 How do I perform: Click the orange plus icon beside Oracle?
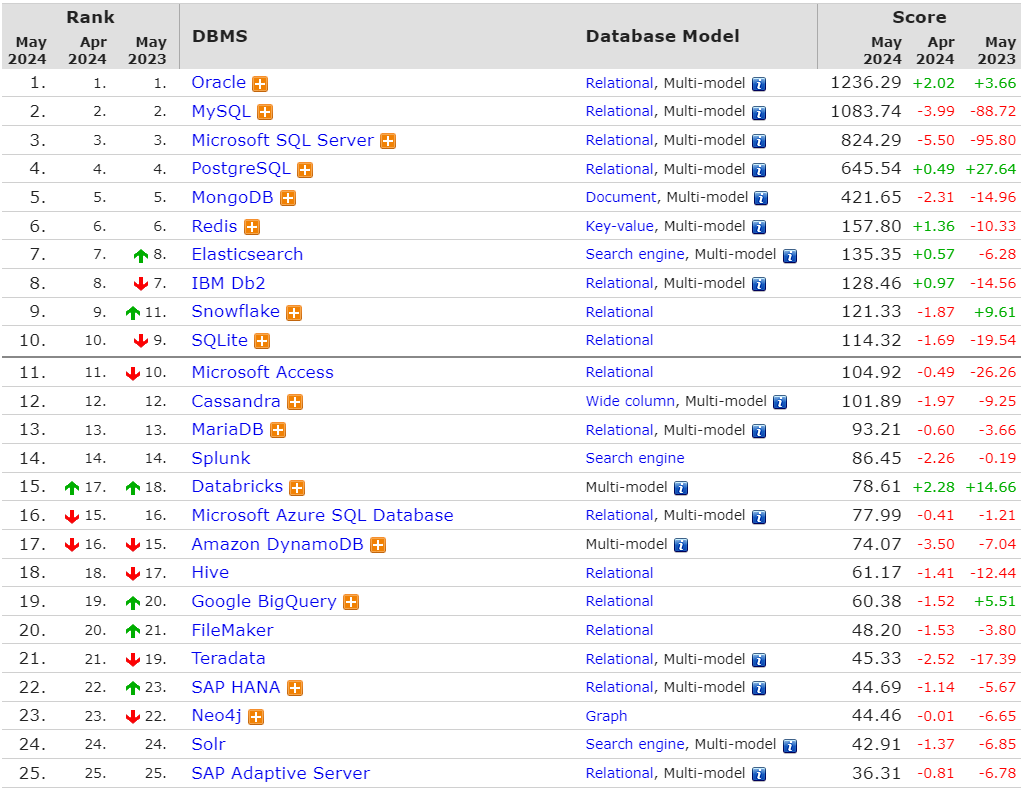point(260,84)
